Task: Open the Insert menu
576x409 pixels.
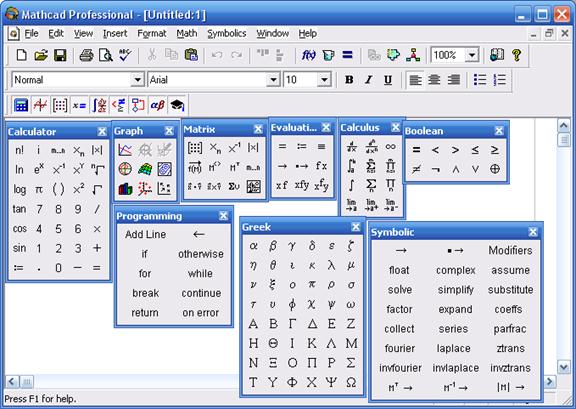Action: pos(115,34)
